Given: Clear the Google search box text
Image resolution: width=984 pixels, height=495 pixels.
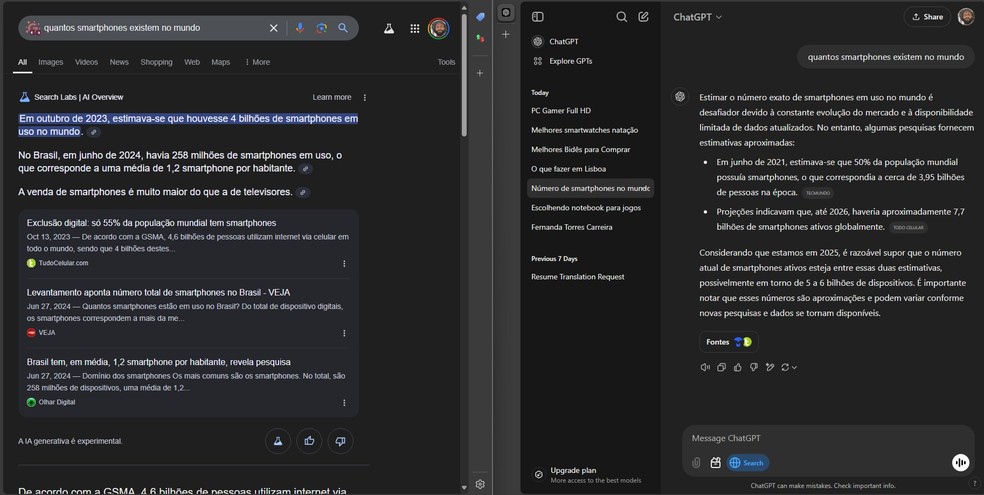Looking at the screenshot, I should (x=274, y=28).
